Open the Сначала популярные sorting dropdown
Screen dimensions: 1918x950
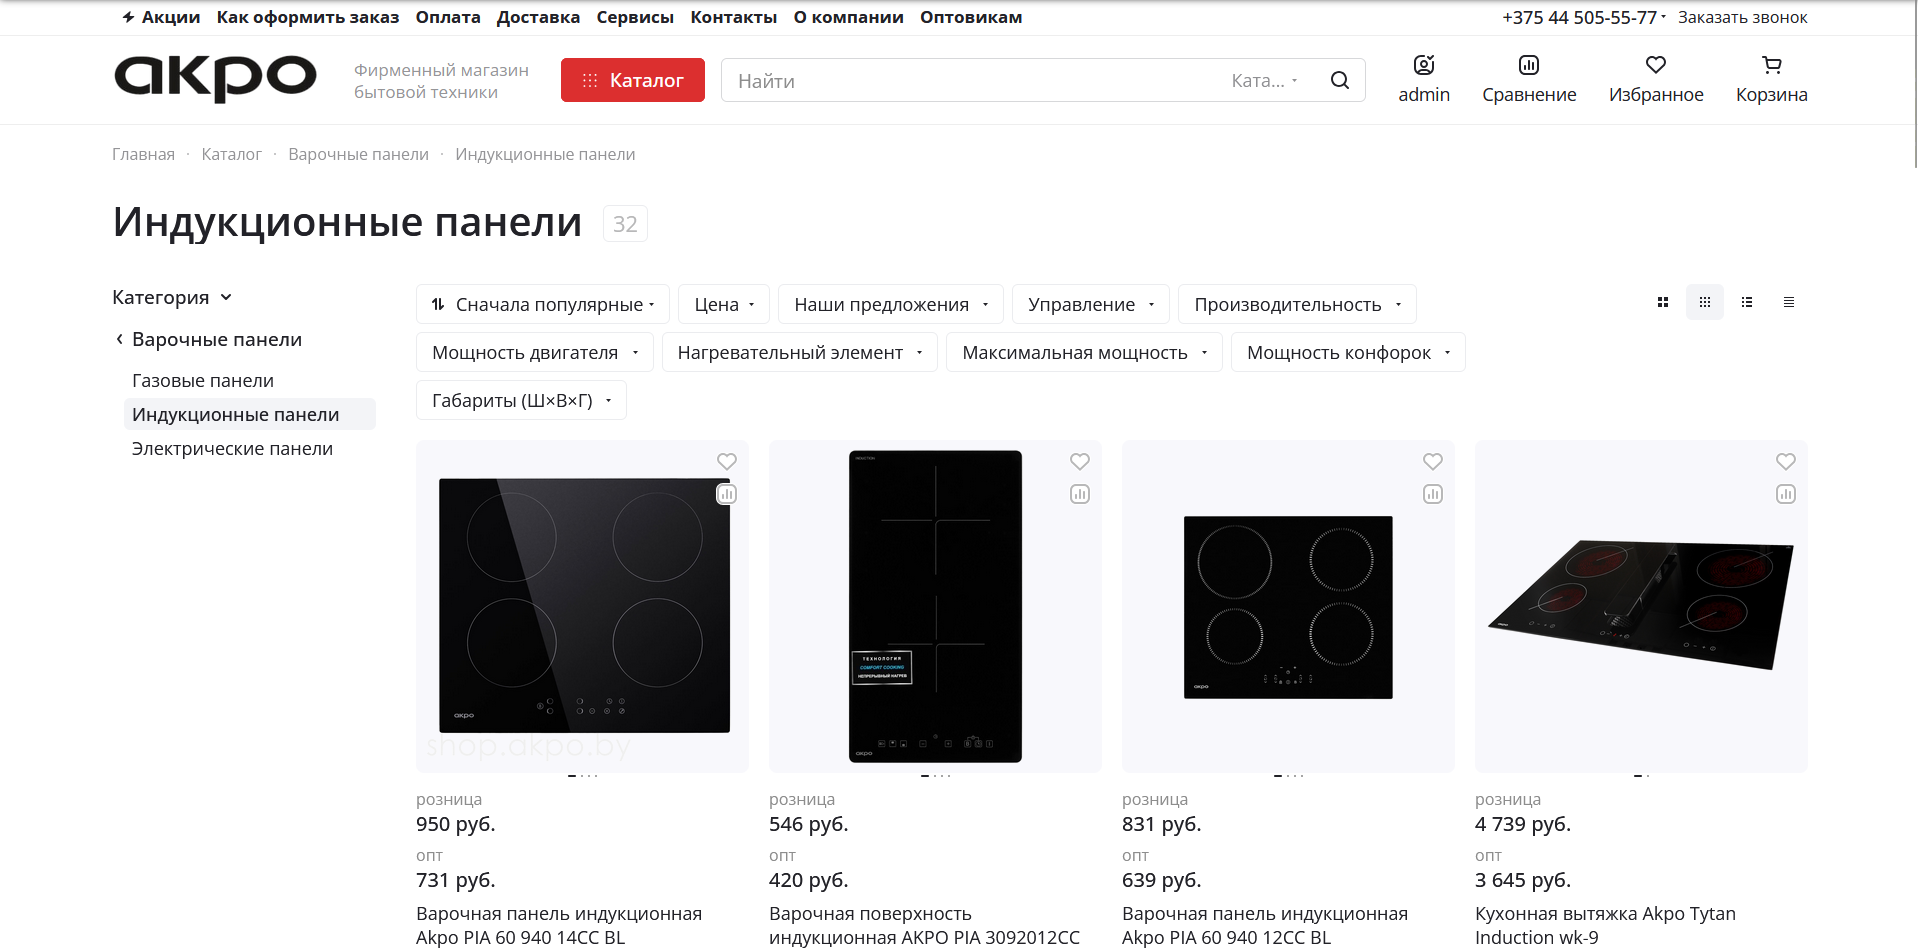coord(543,304)
